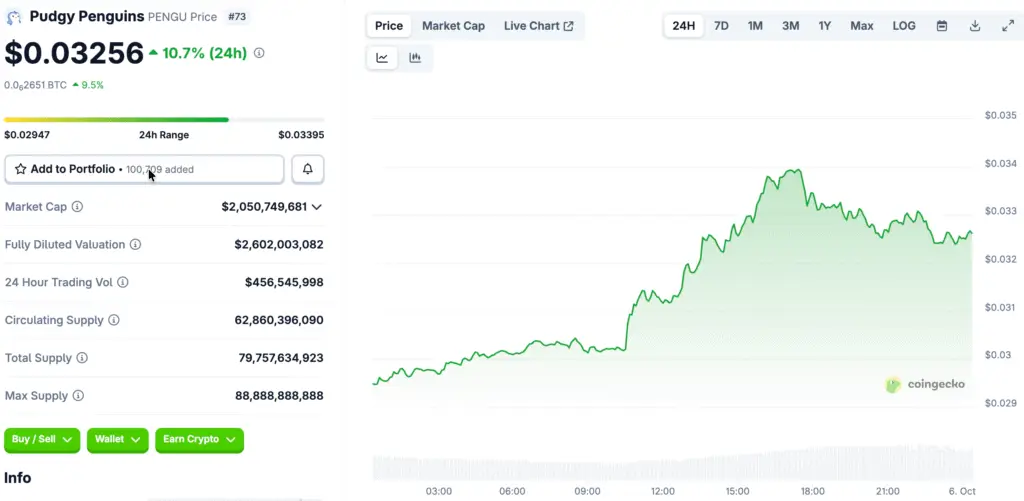Viewport: 1024px width, 501px height.
Task: Click the bottom chart volume navigator strip
Action: point(672,466)
